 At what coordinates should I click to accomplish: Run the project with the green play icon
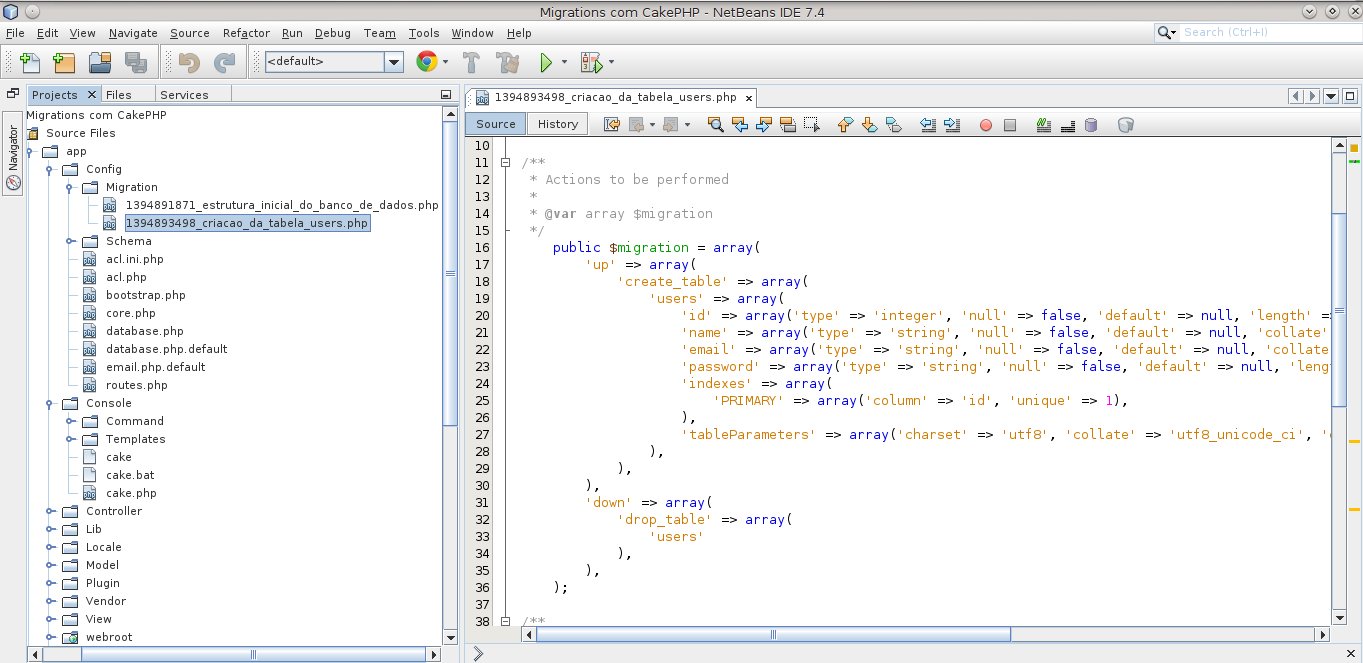(x=546, y=62)
